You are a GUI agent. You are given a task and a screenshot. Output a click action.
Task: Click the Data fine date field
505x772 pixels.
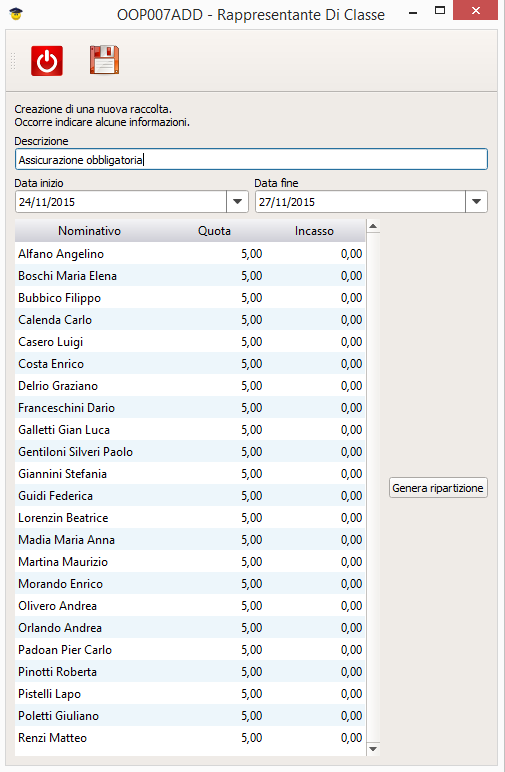coord(360,202)
